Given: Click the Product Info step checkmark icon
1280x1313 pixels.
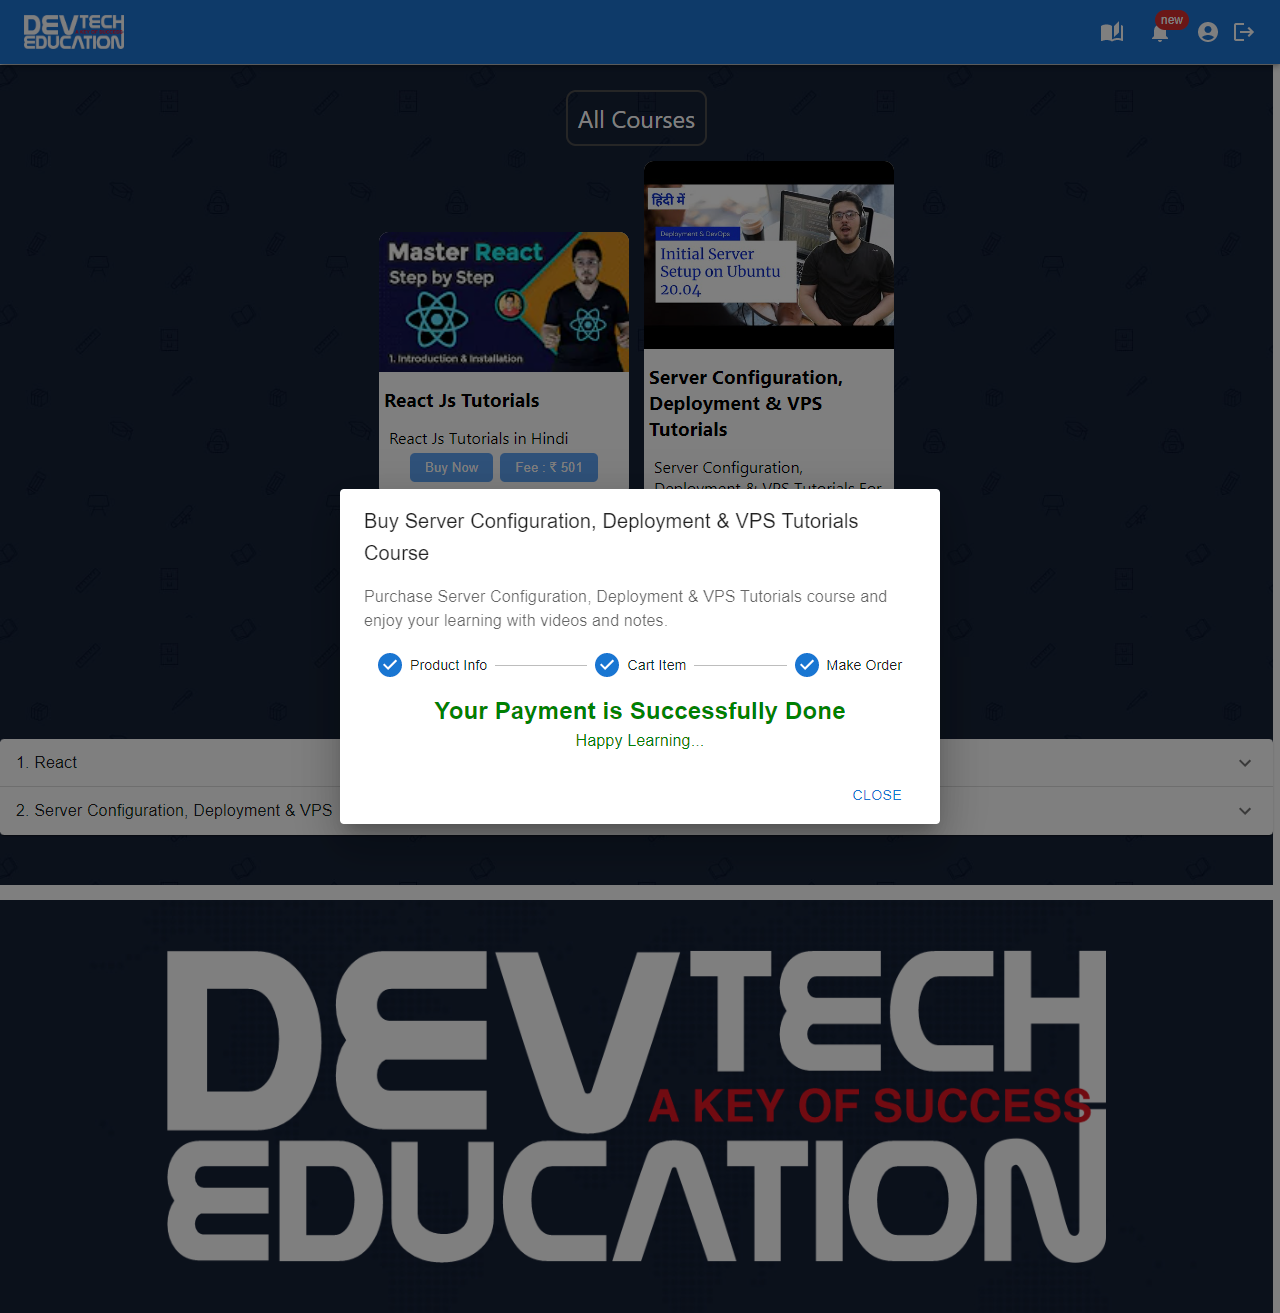Looking at the screenshot, I should (390, 665).
